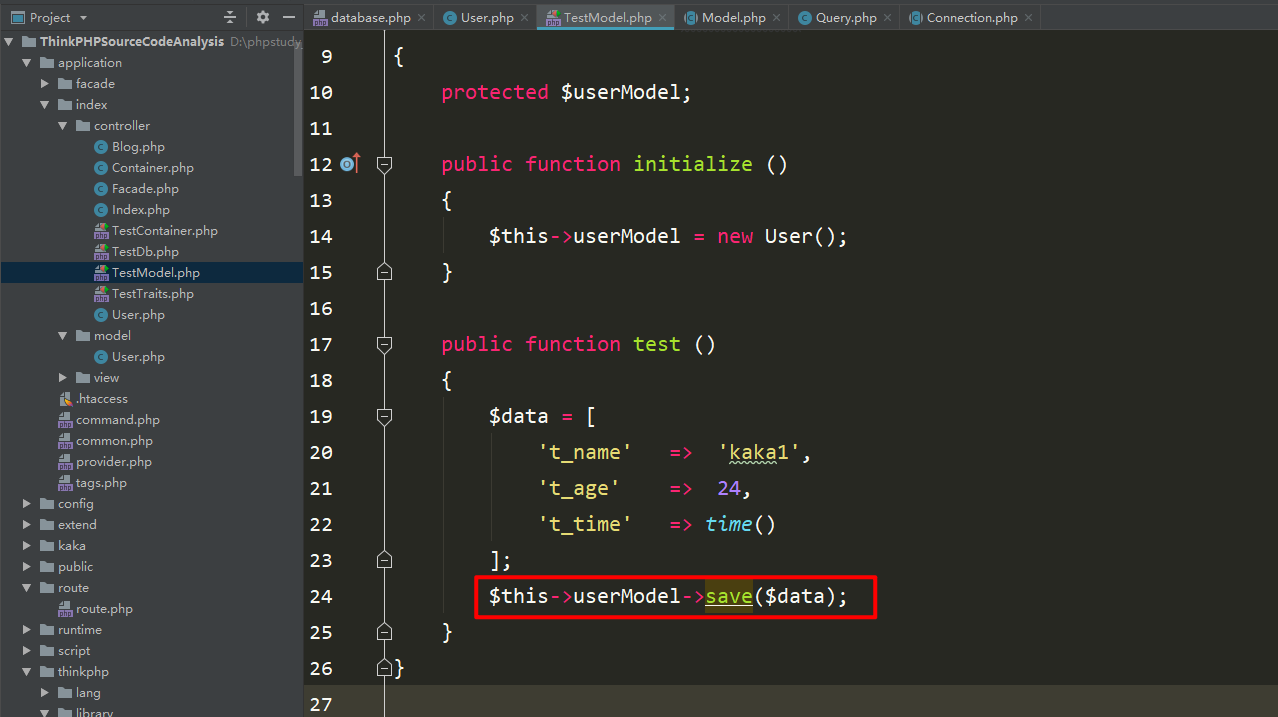The image size is (1278, 717).
Task: Switch to Model.php tab
Action: (x=733, y=18)
